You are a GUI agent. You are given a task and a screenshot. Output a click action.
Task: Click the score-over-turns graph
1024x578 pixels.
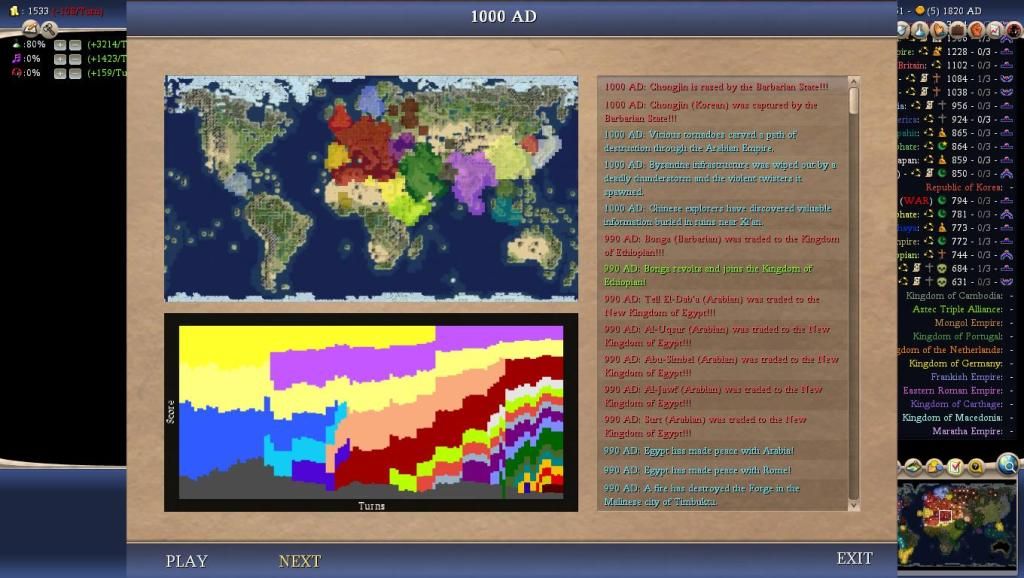[x=371, y=412]
